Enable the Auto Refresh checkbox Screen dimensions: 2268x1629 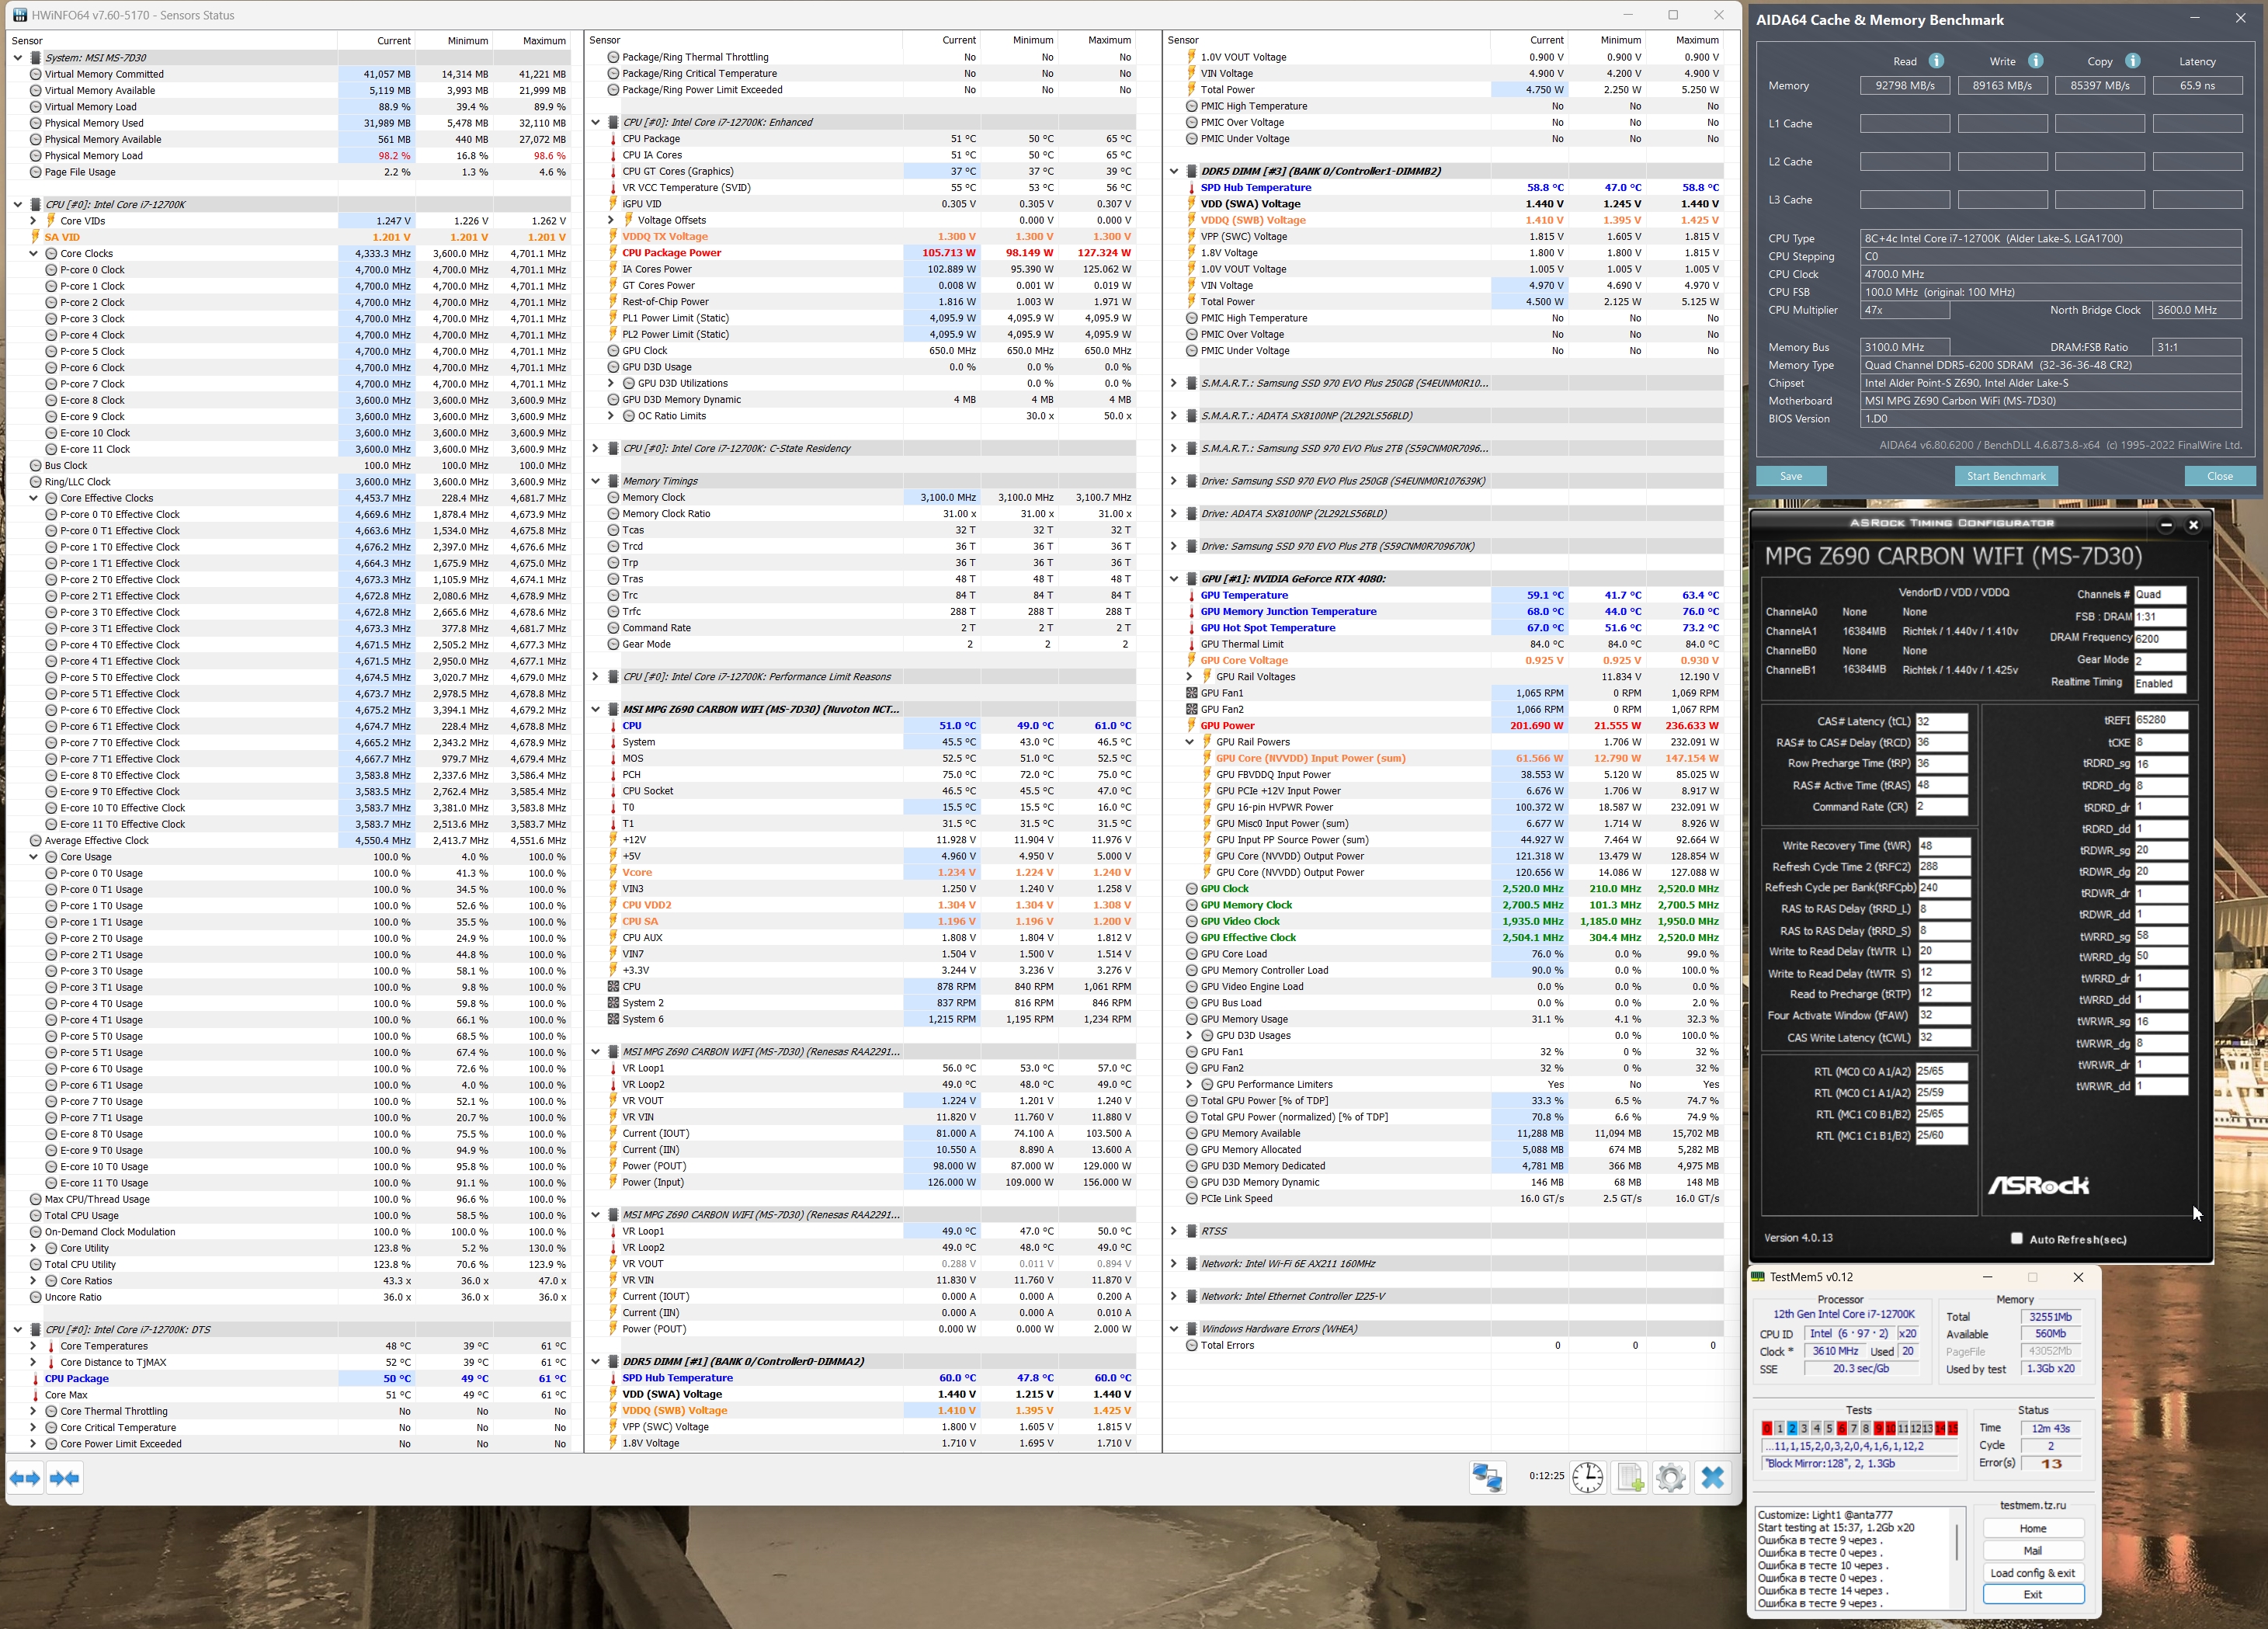click(x=2016, y=1238)
